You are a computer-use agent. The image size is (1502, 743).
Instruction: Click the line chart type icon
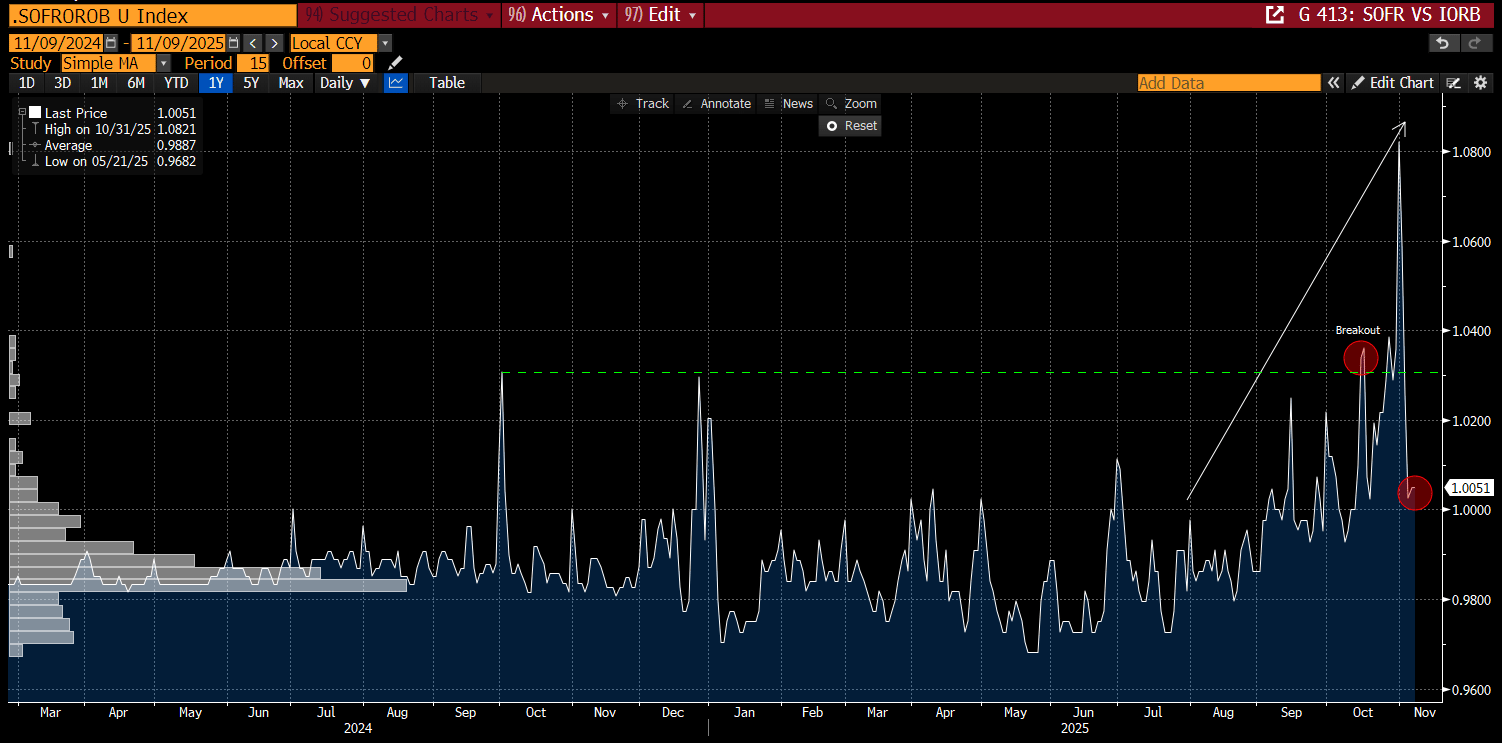[396, 83]
